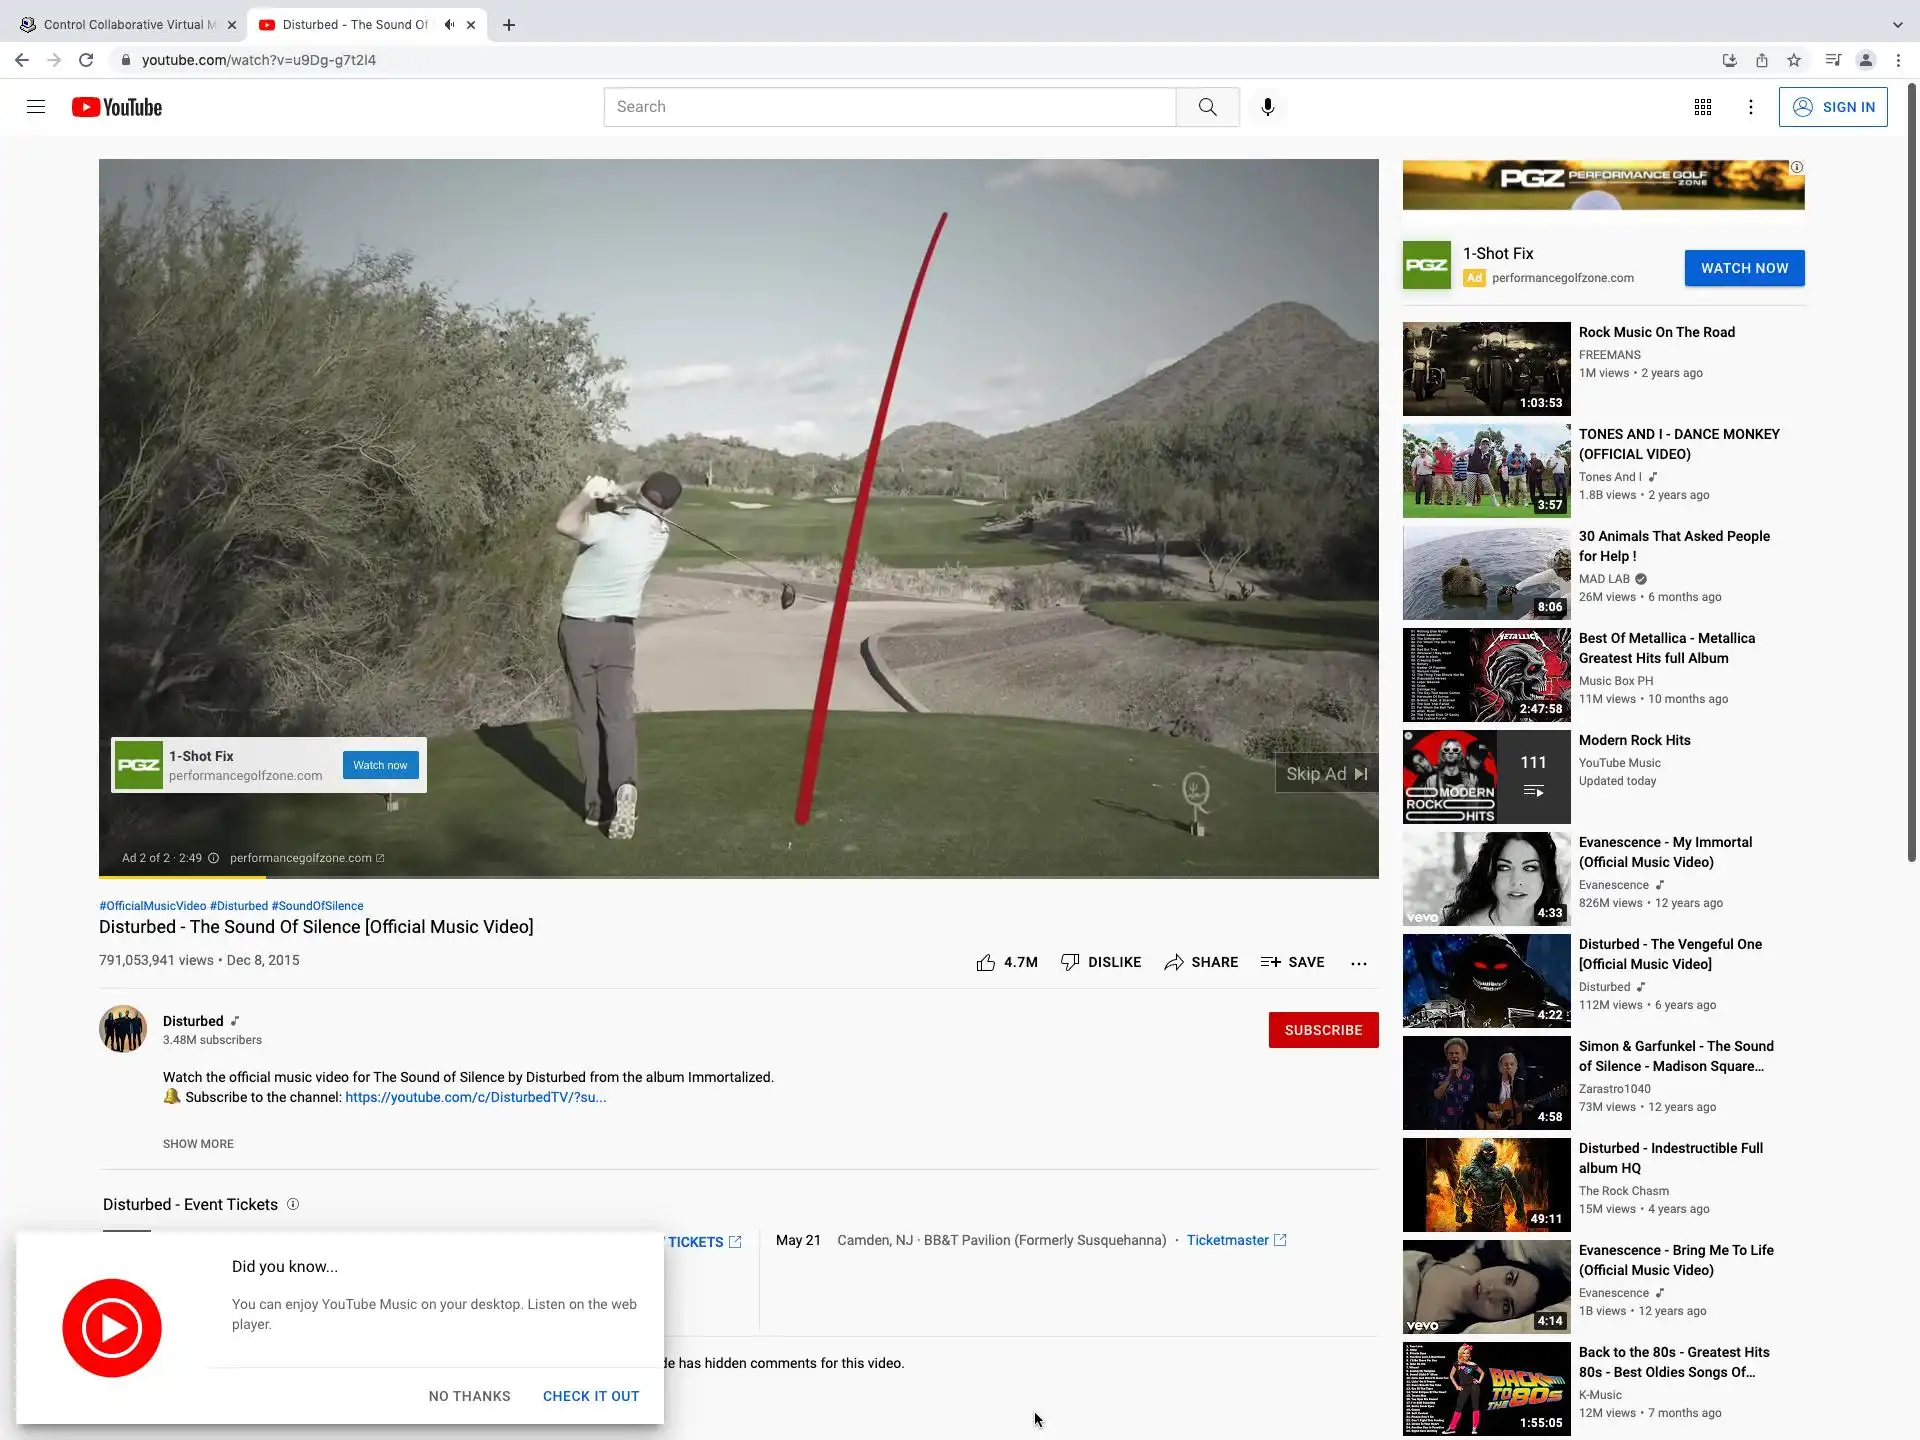1920x1440 pixels.
Task: Click the voice search microphone icon
Action: click(x=1267, y=107)
